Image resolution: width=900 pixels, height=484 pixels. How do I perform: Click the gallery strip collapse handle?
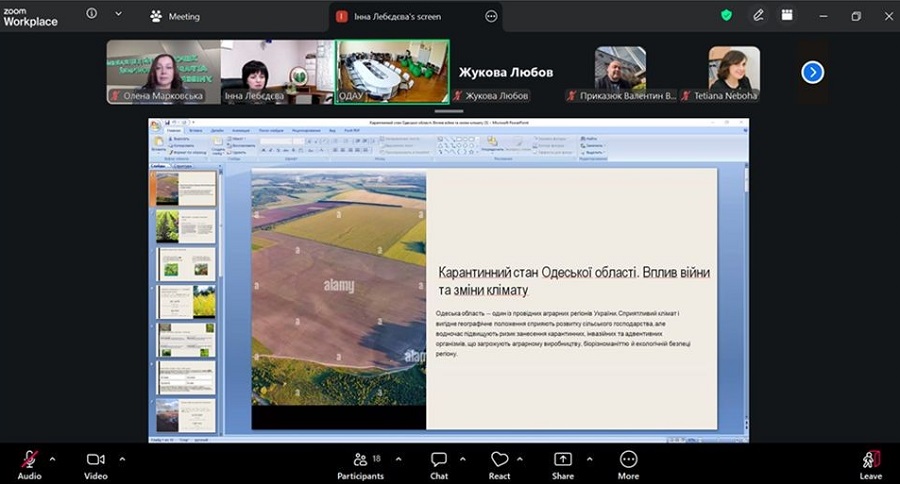[449, 111]
